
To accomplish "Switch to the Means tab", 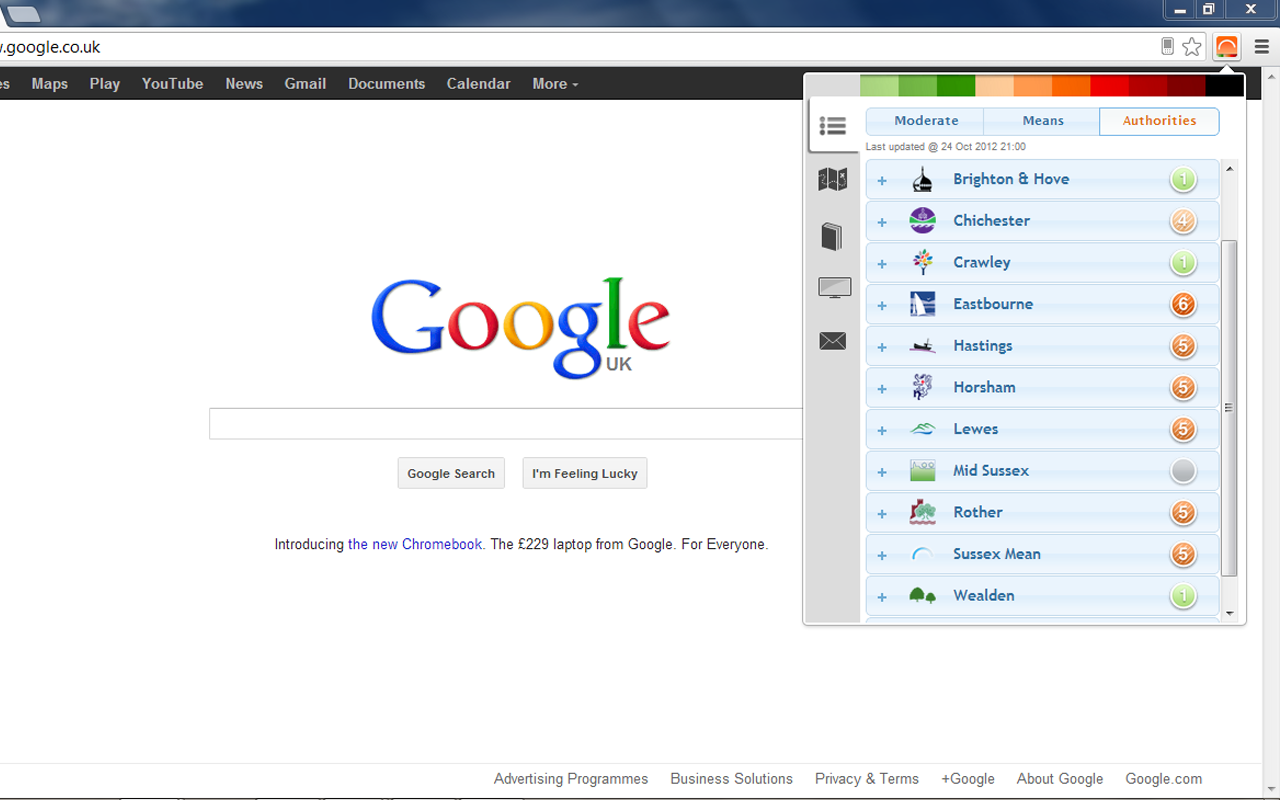I will coord(1042,121).
